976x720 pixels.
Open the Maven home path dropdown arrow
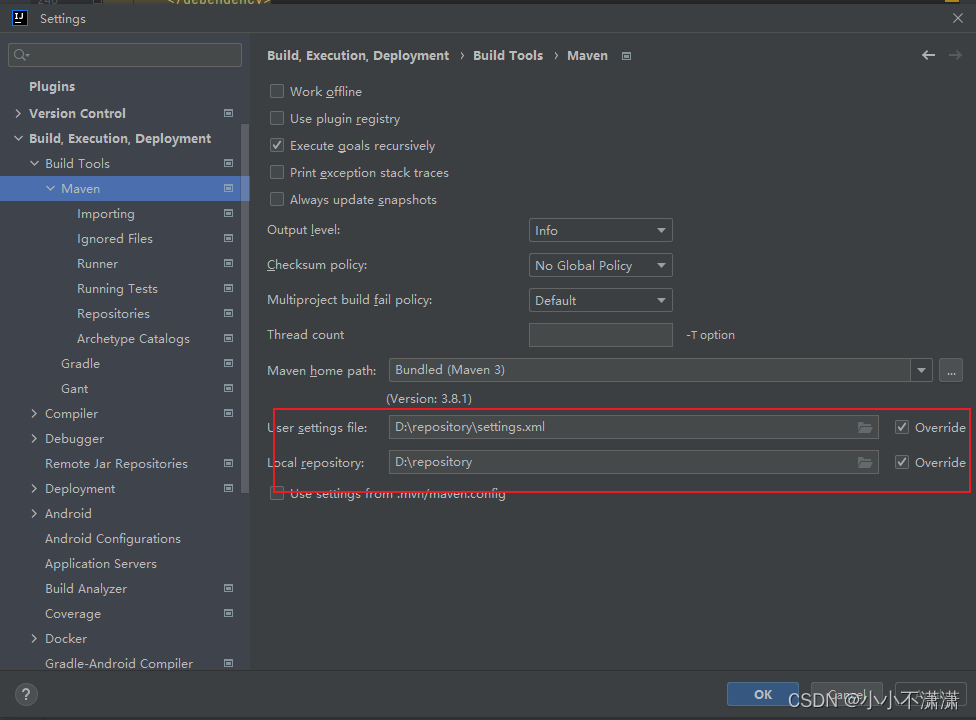click(921, 370)
